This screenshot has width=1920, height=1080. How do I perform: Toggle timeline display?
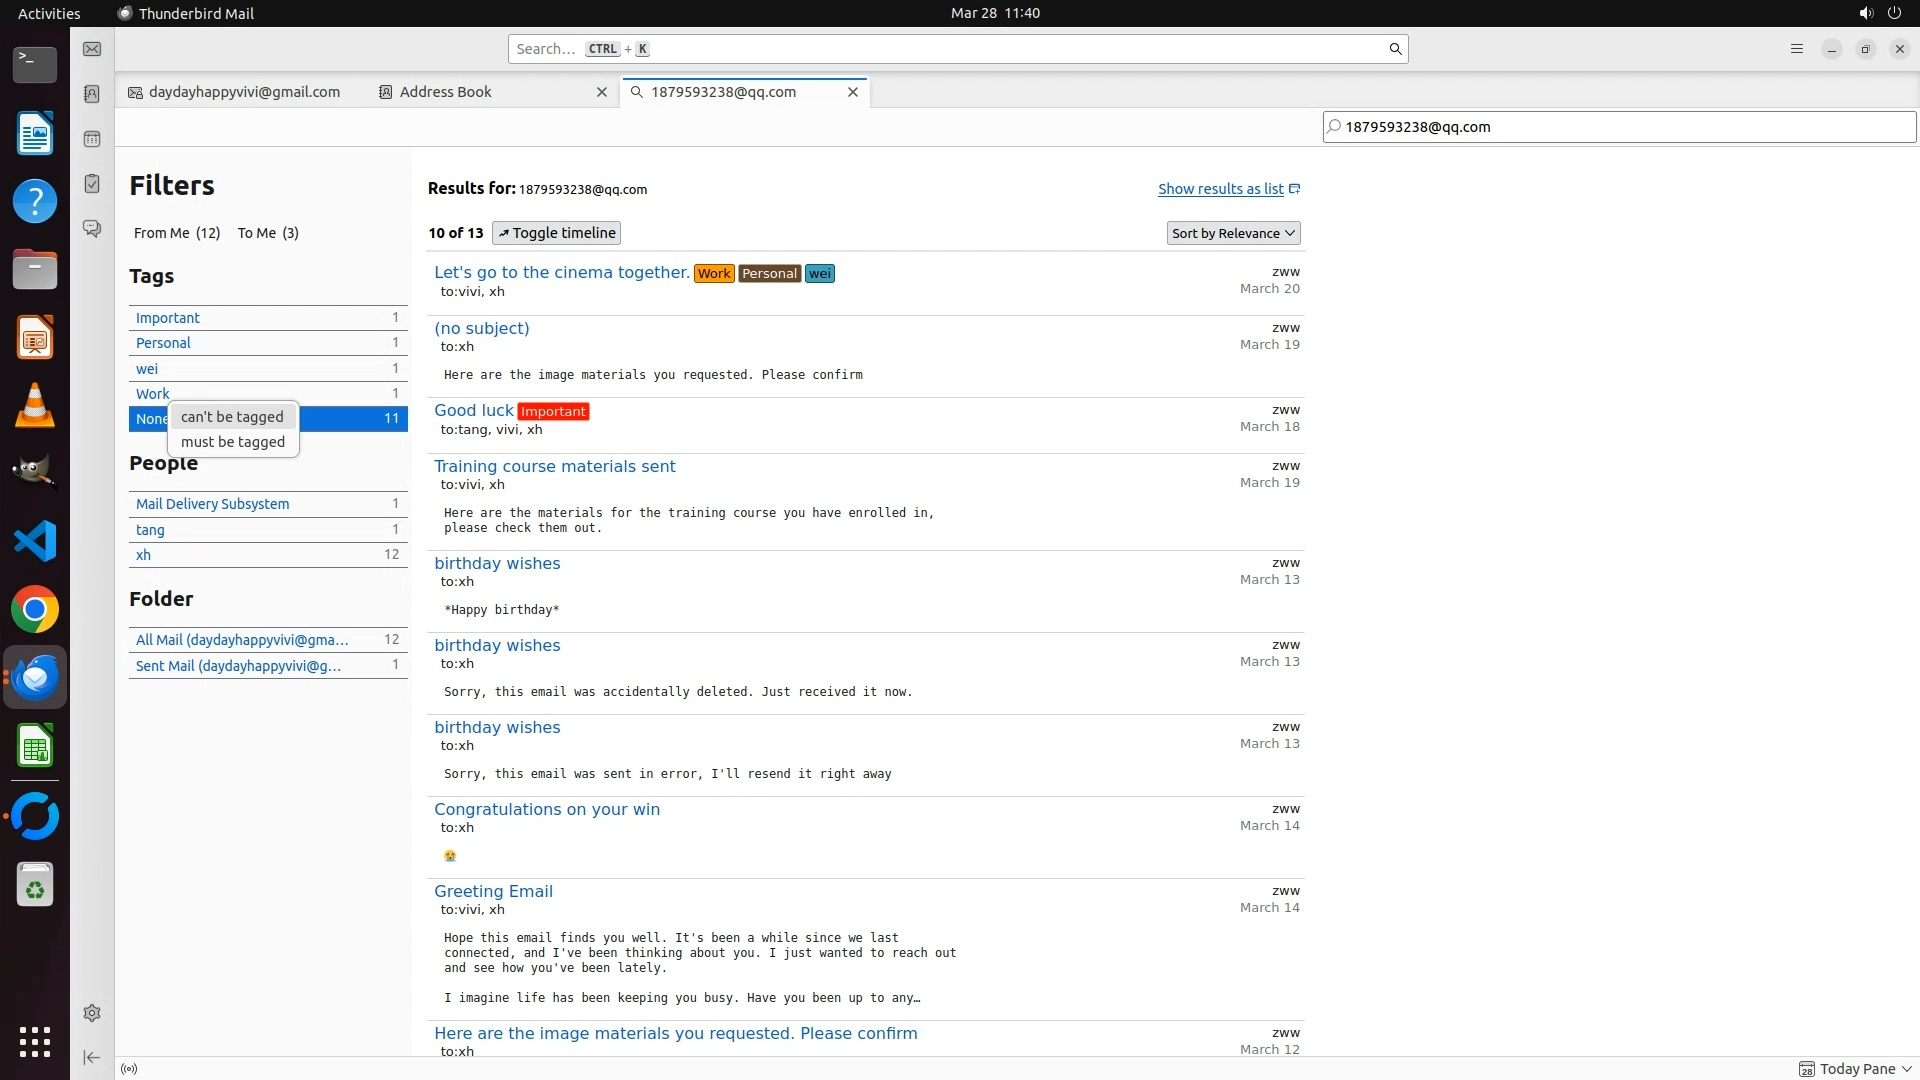pyautogui.click(x=556, y=233)
